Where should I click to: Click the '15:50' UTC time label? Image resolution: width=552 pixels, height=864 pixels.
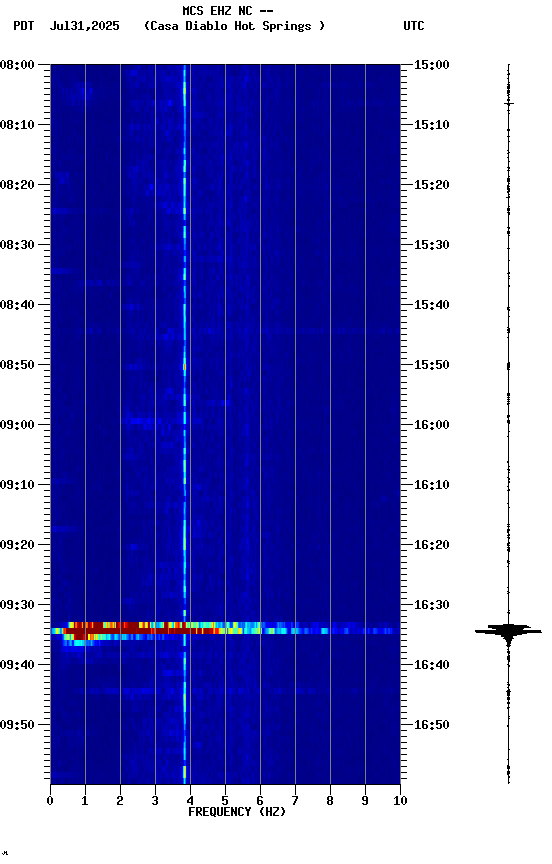(432, 365)
